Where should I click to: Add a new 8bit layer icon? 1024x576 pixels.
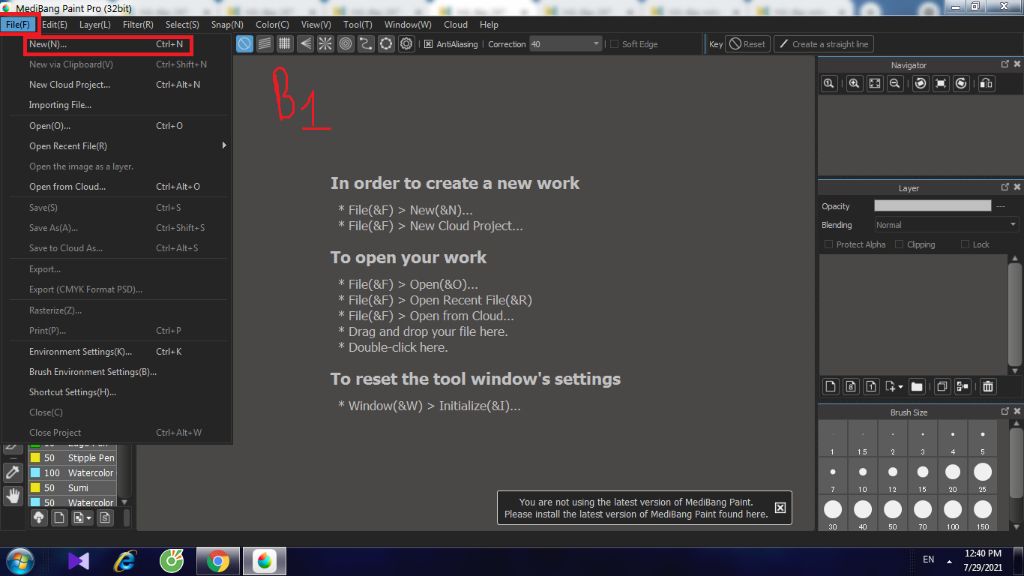tap(850, 387)
